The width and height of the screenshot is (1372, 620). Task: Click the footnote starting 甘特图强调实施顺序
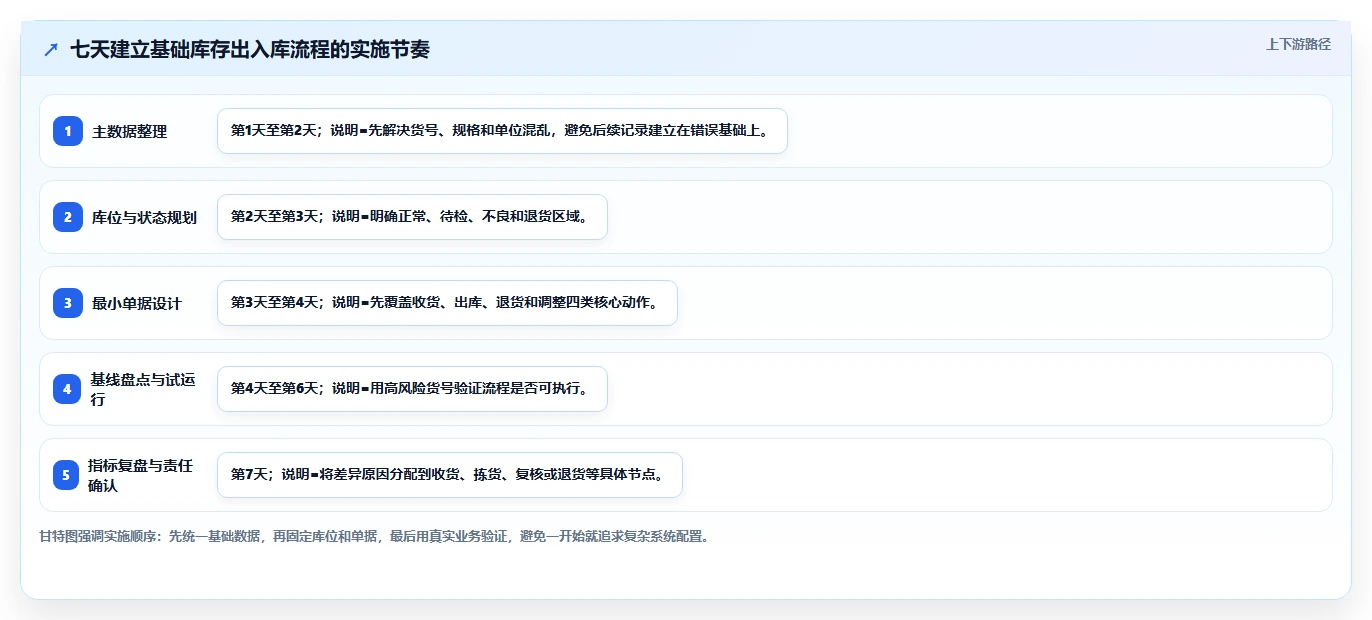[375, 536]
